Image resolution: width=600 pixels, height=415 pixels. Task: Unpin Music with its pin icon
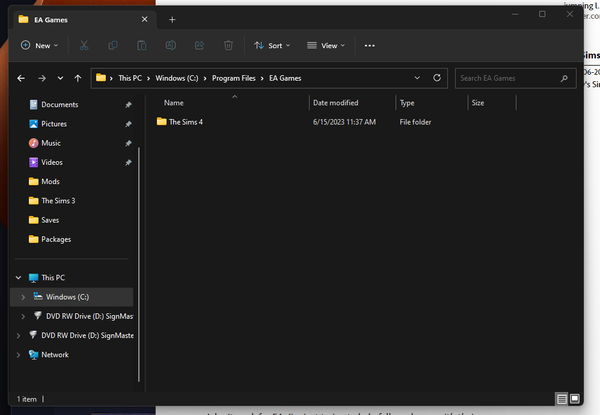click(x=128, y=143)
